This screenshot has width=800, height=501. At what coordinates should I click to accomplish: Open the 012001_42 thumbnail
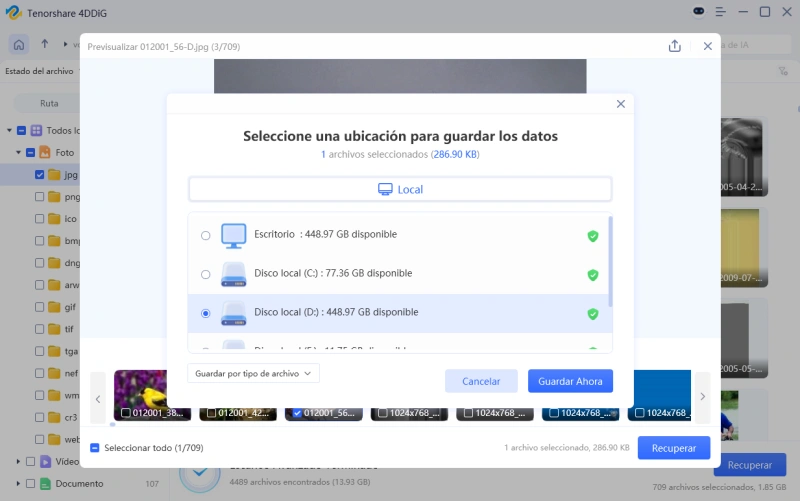(238, 413)
